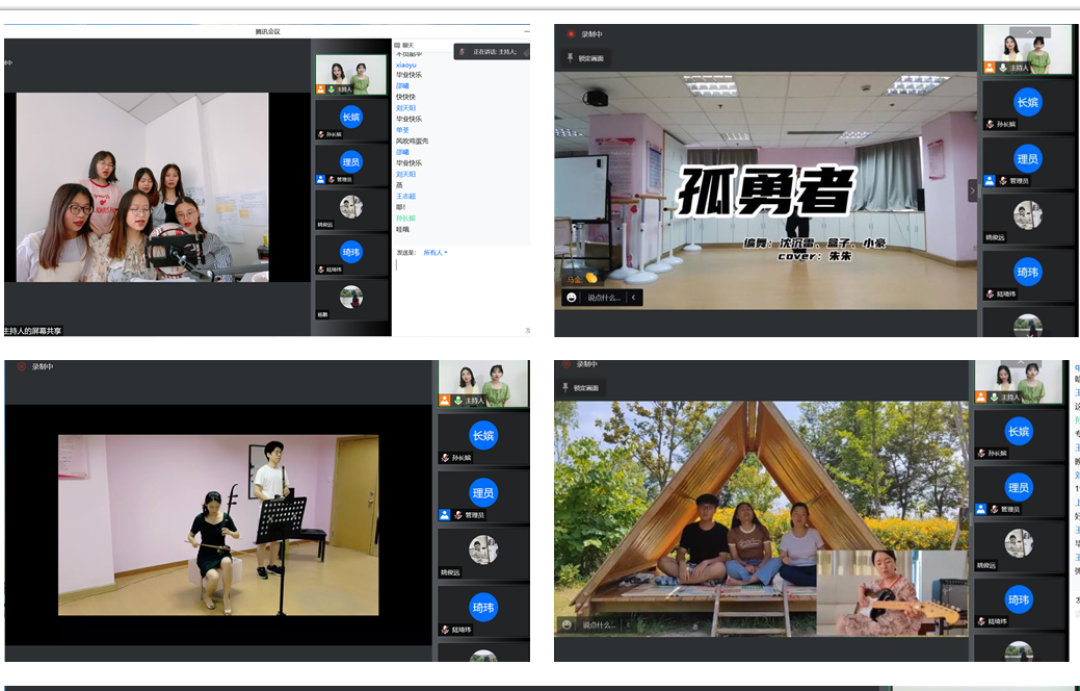Click the 正在讲话 speaker indicator popup
Screen dimensions: 1080x691
(492, 51)
